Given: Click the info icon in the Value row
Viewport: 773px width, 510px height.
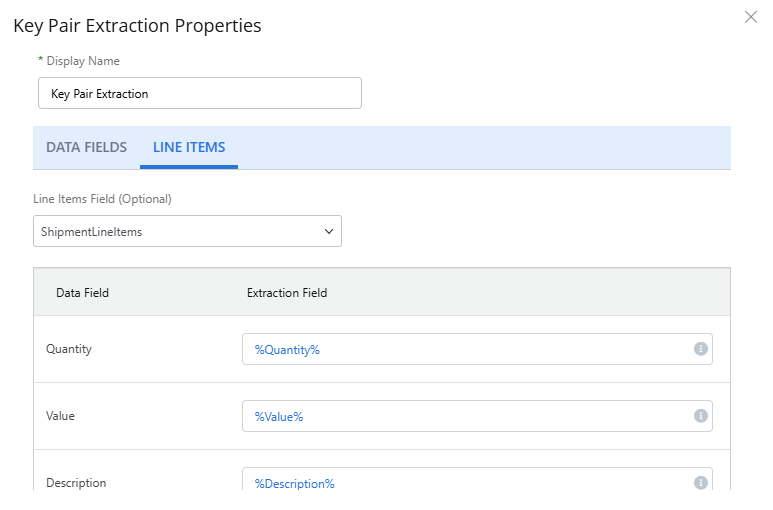Looking at the screenshot, I should [700, 416].
